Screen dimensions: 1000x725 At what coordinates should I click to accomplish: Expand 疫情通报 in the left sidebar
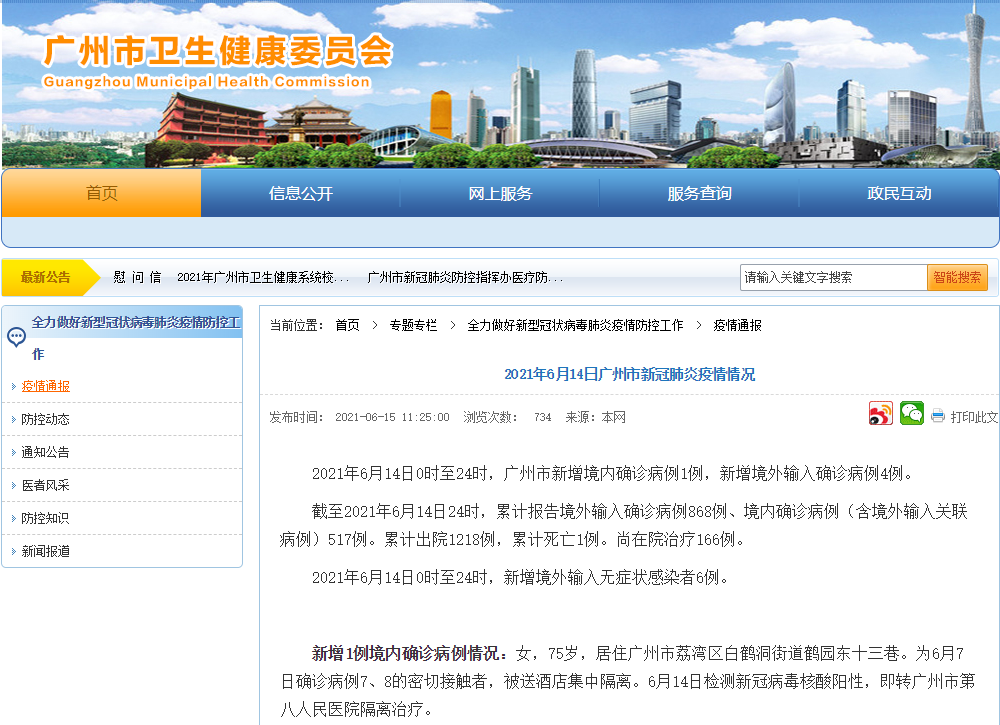click(x=46, y=386)
